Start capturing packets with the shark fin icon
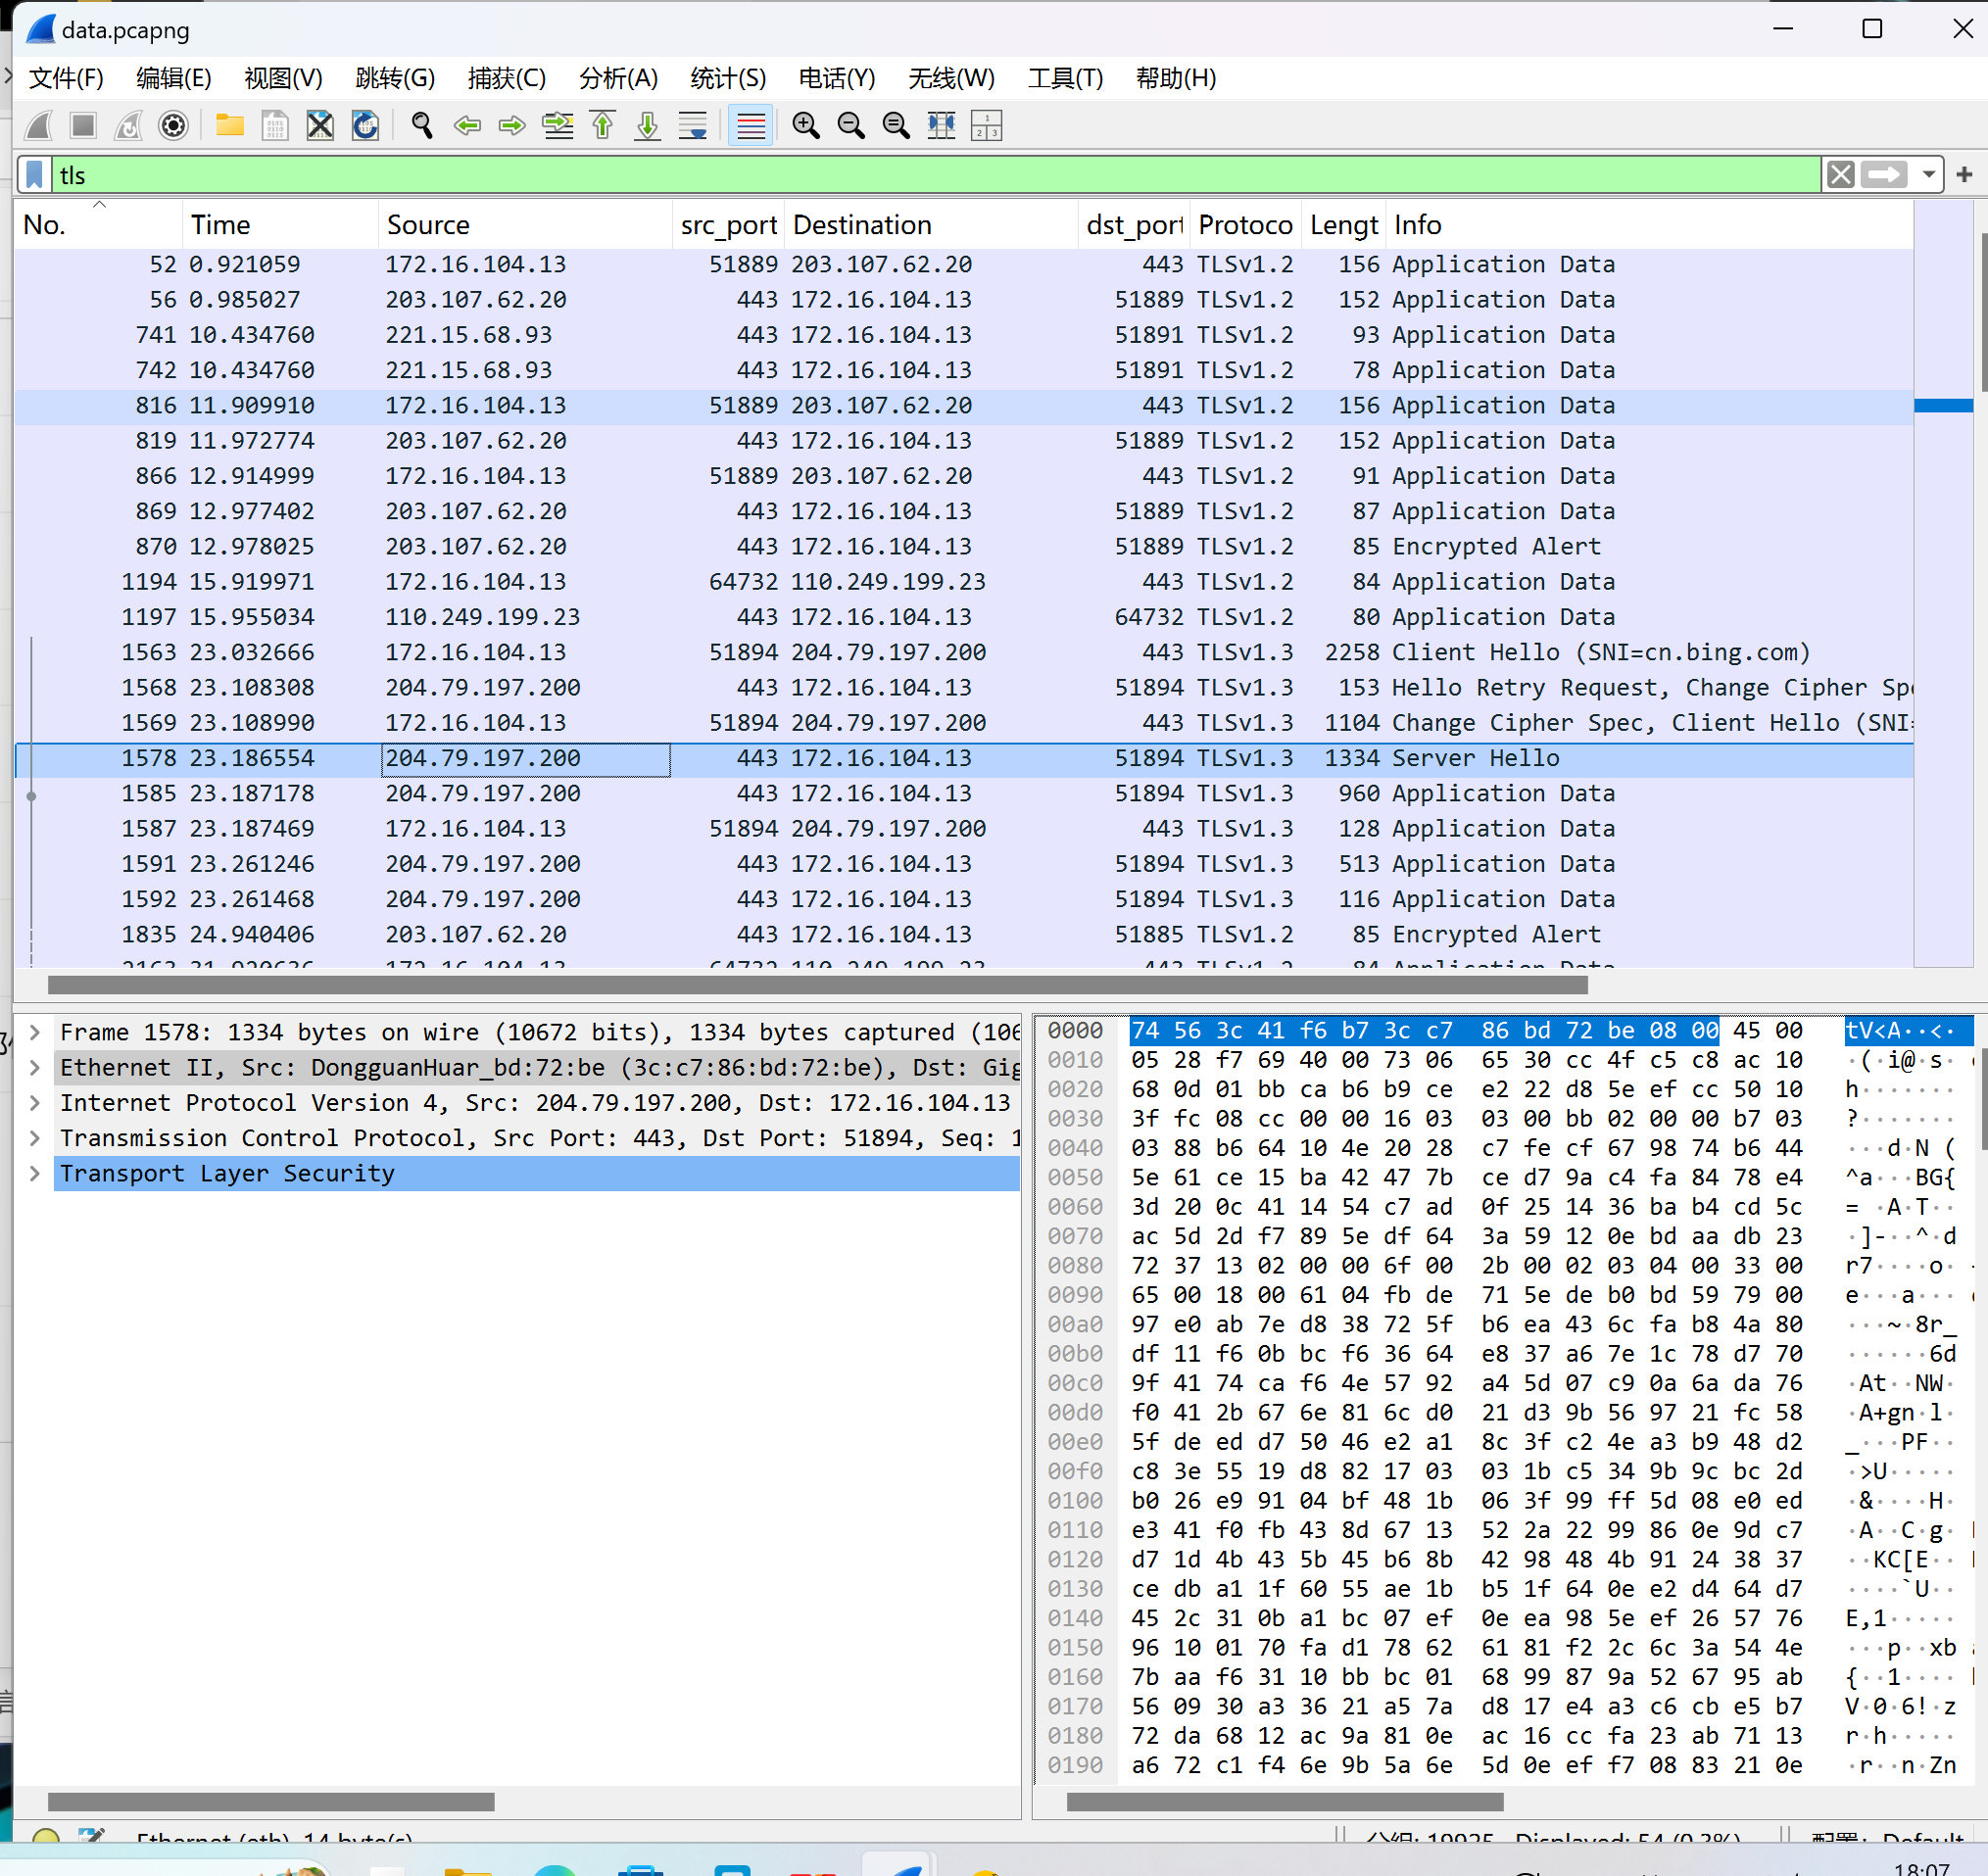The height and width of the screenshot is (1876, 1988). pos(37,125)
